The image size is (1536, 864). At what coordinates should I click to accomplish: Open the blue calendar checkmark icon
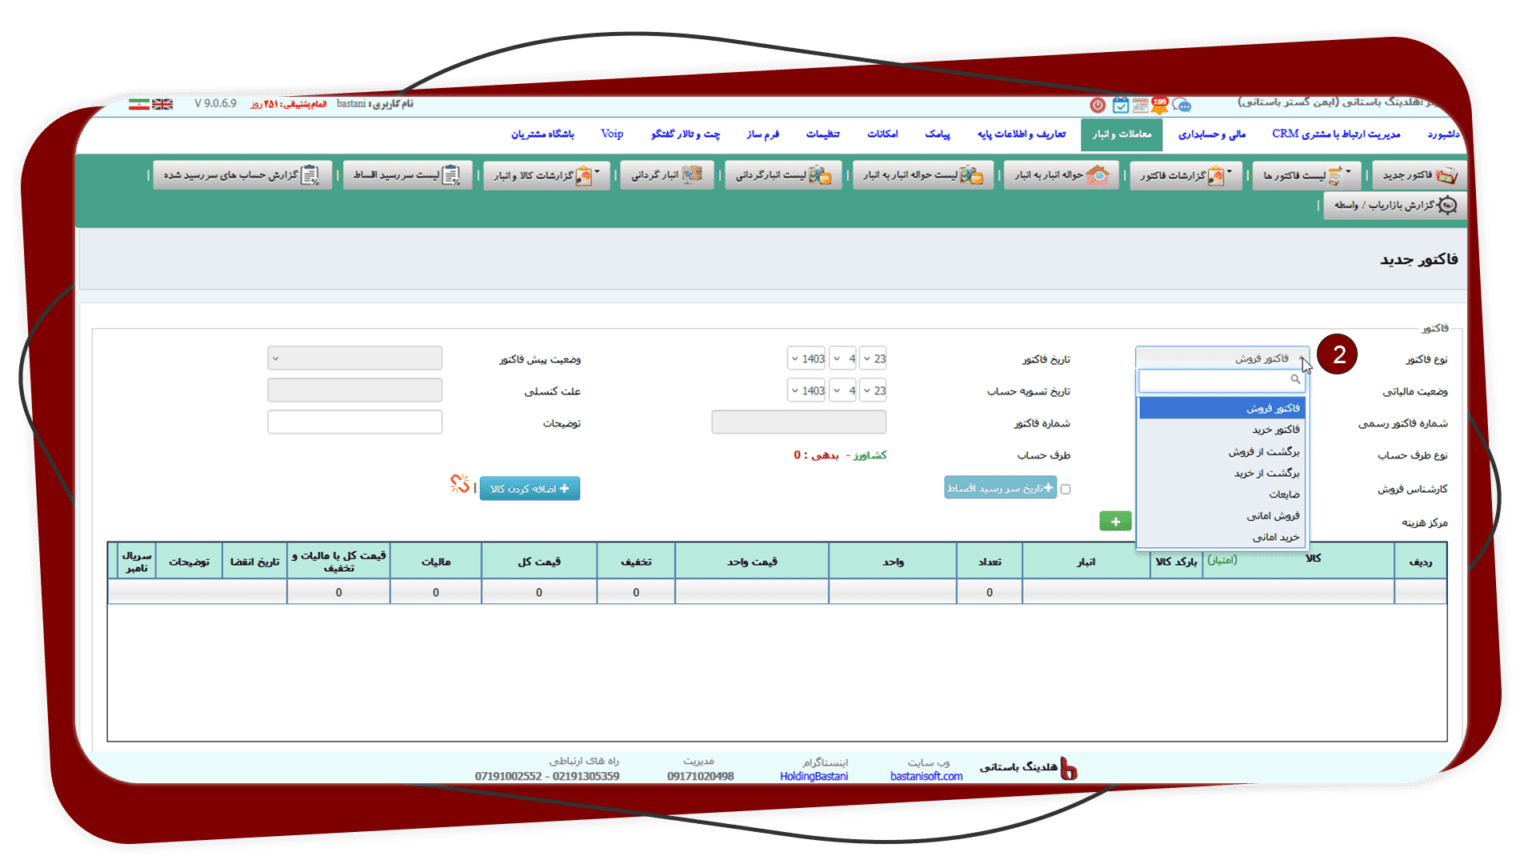(1120, 105)
